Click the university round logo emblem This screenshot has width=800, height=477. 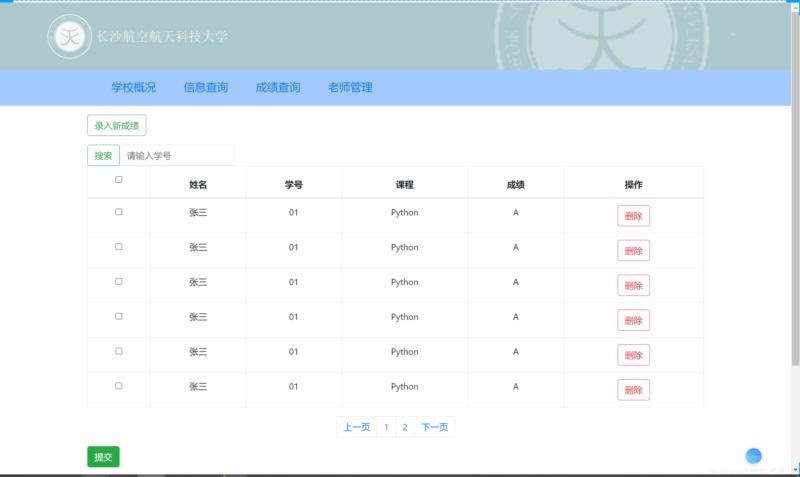pos(70,37)
